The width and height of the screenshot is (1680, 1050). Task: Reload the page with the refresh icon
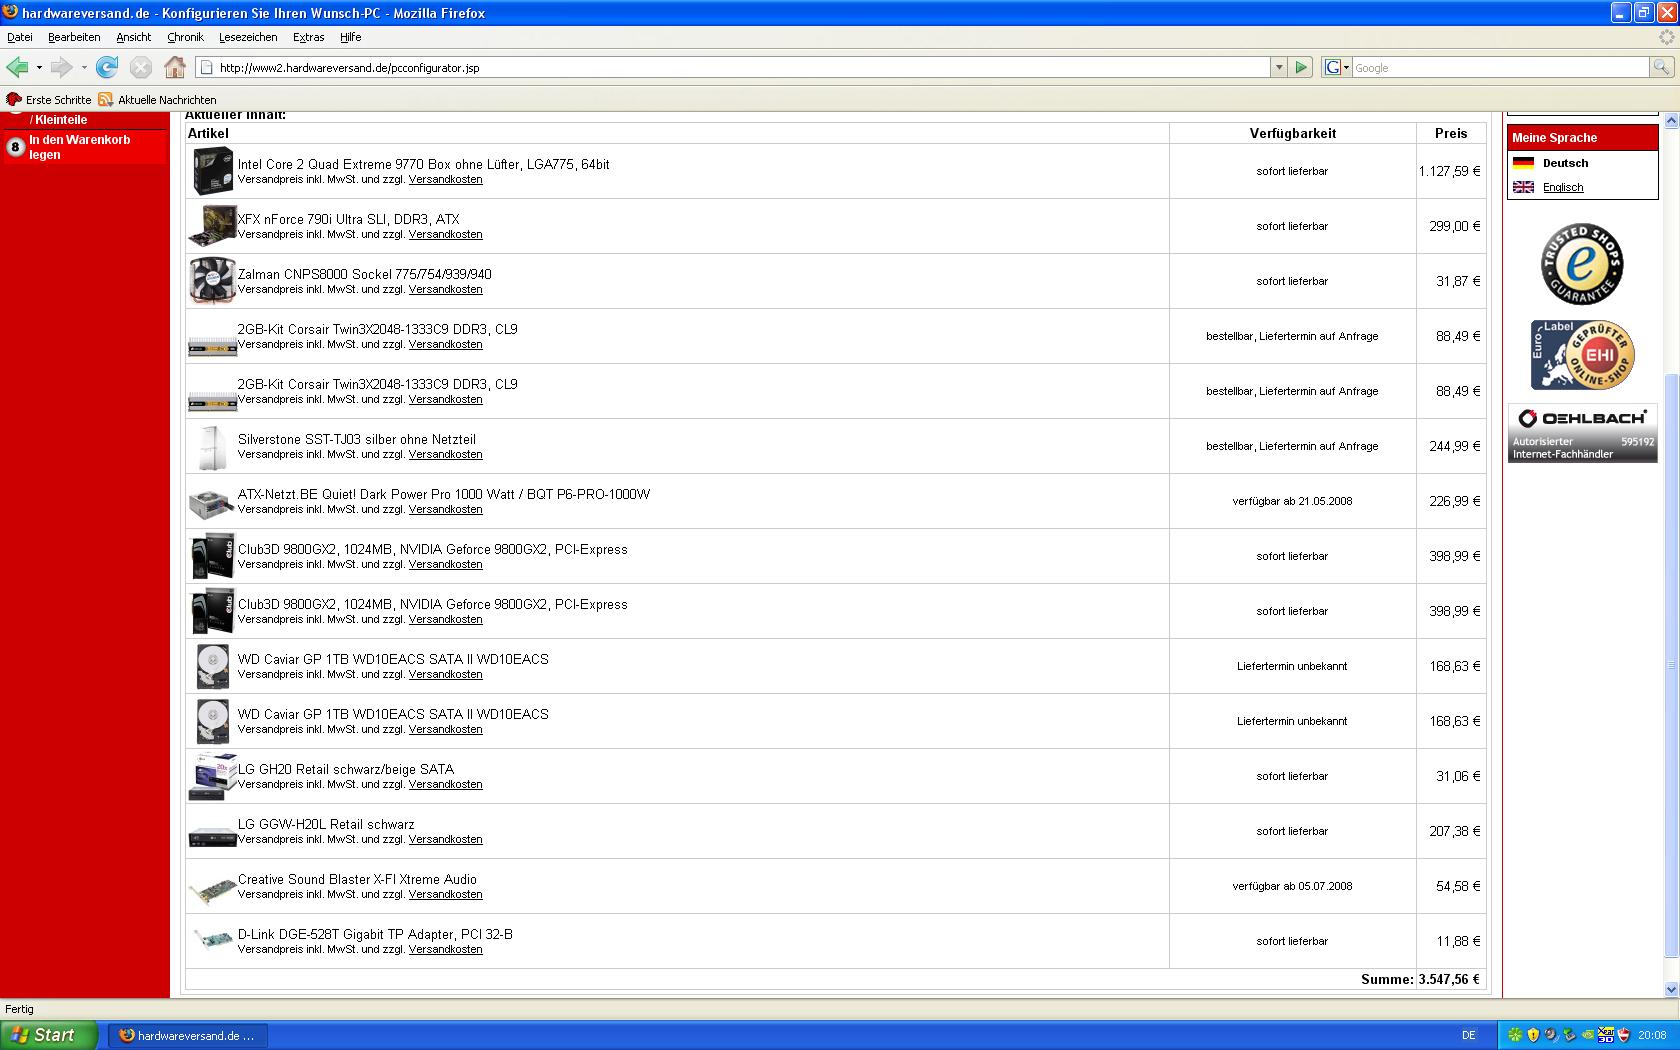(107, 67)
